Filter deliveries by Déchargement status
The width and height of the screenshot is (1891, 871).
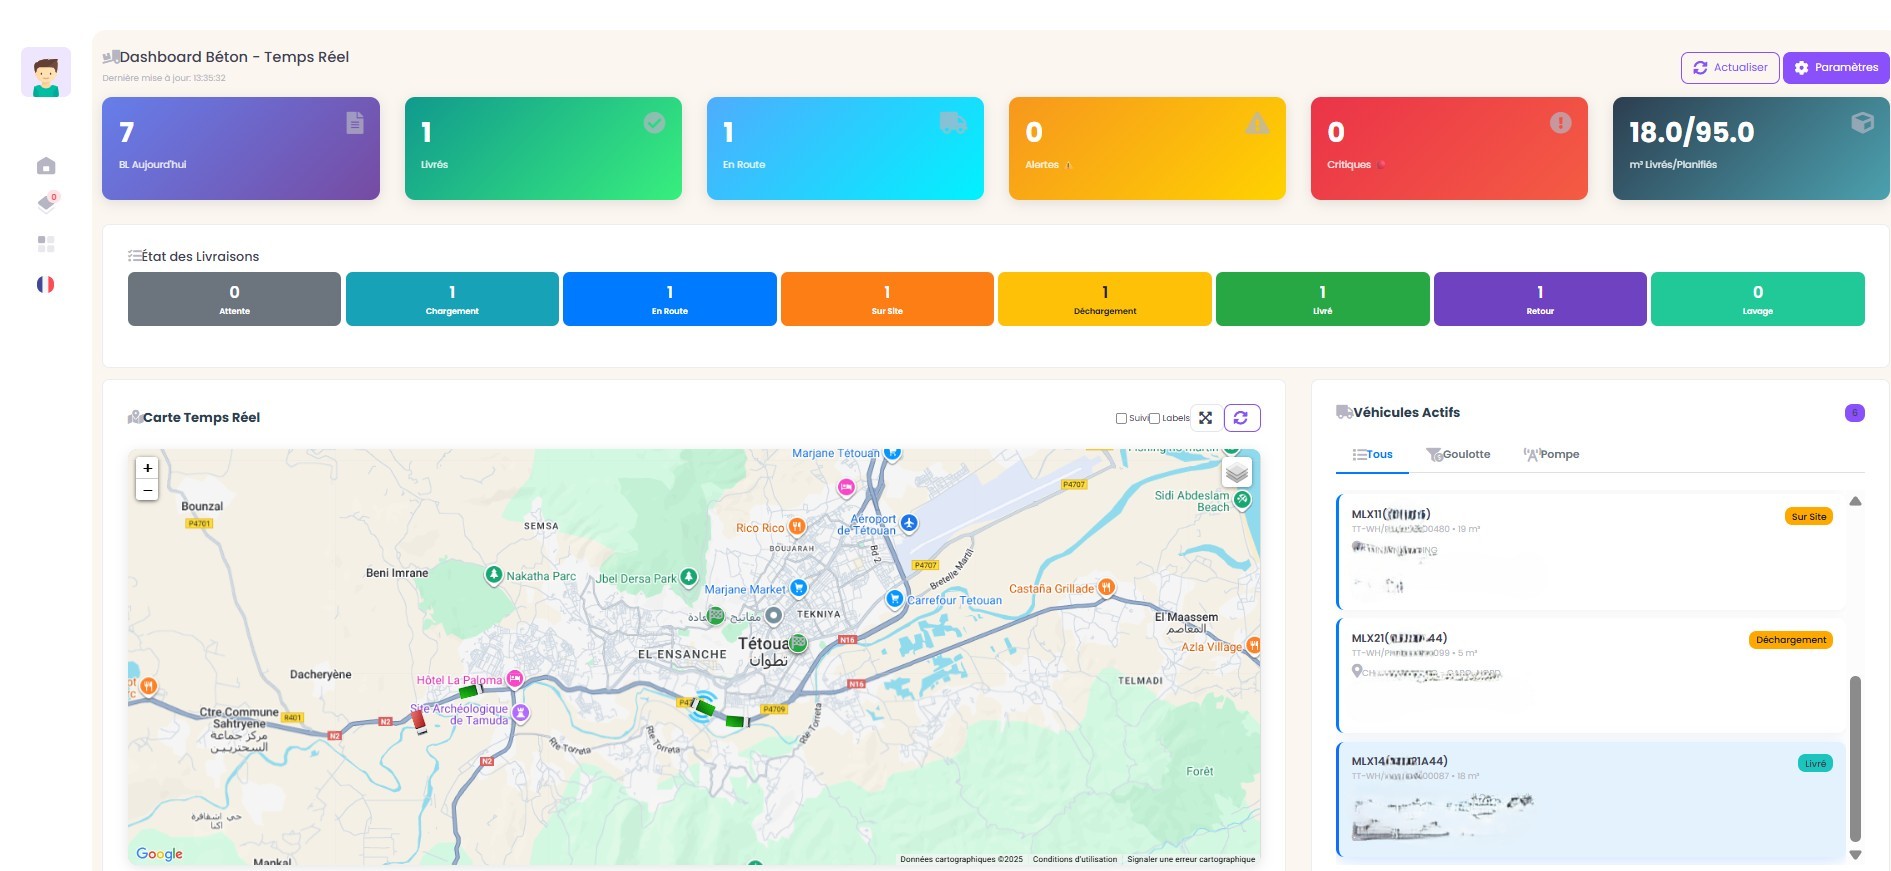(x=1105, y=299)
